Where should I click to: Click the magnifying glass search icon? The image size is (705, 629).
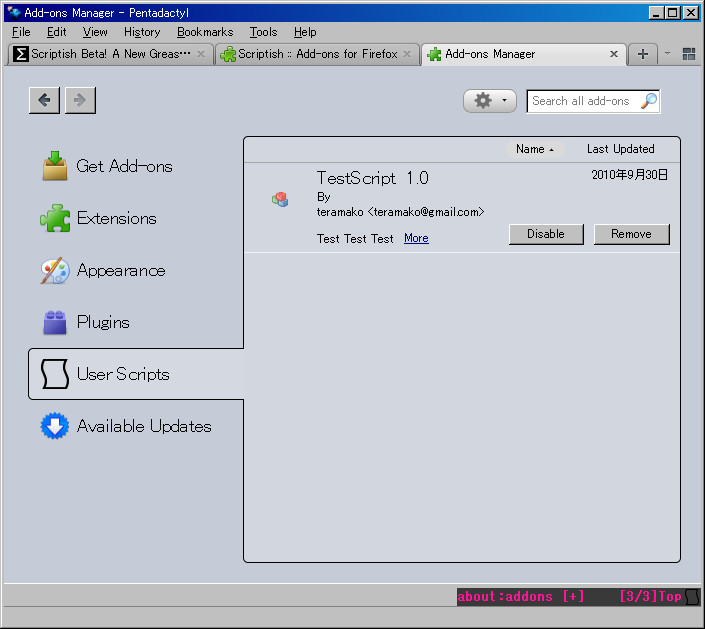[x=648, y=101]
